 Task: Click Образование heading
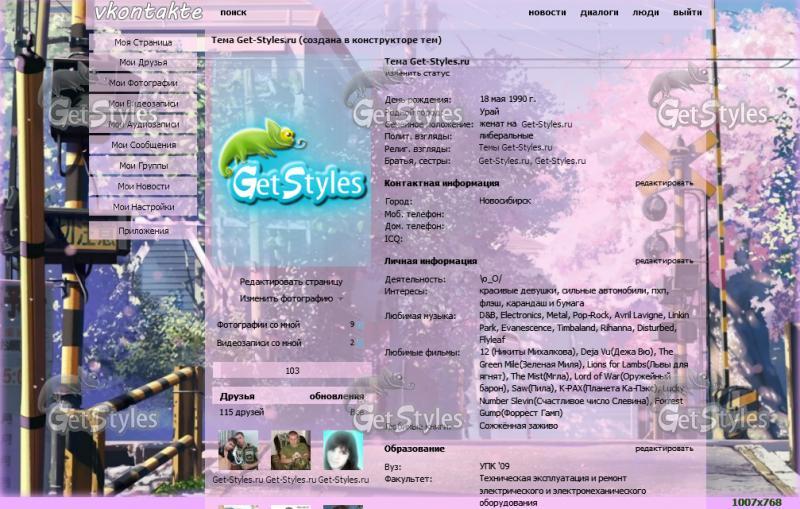click(414, 449)
